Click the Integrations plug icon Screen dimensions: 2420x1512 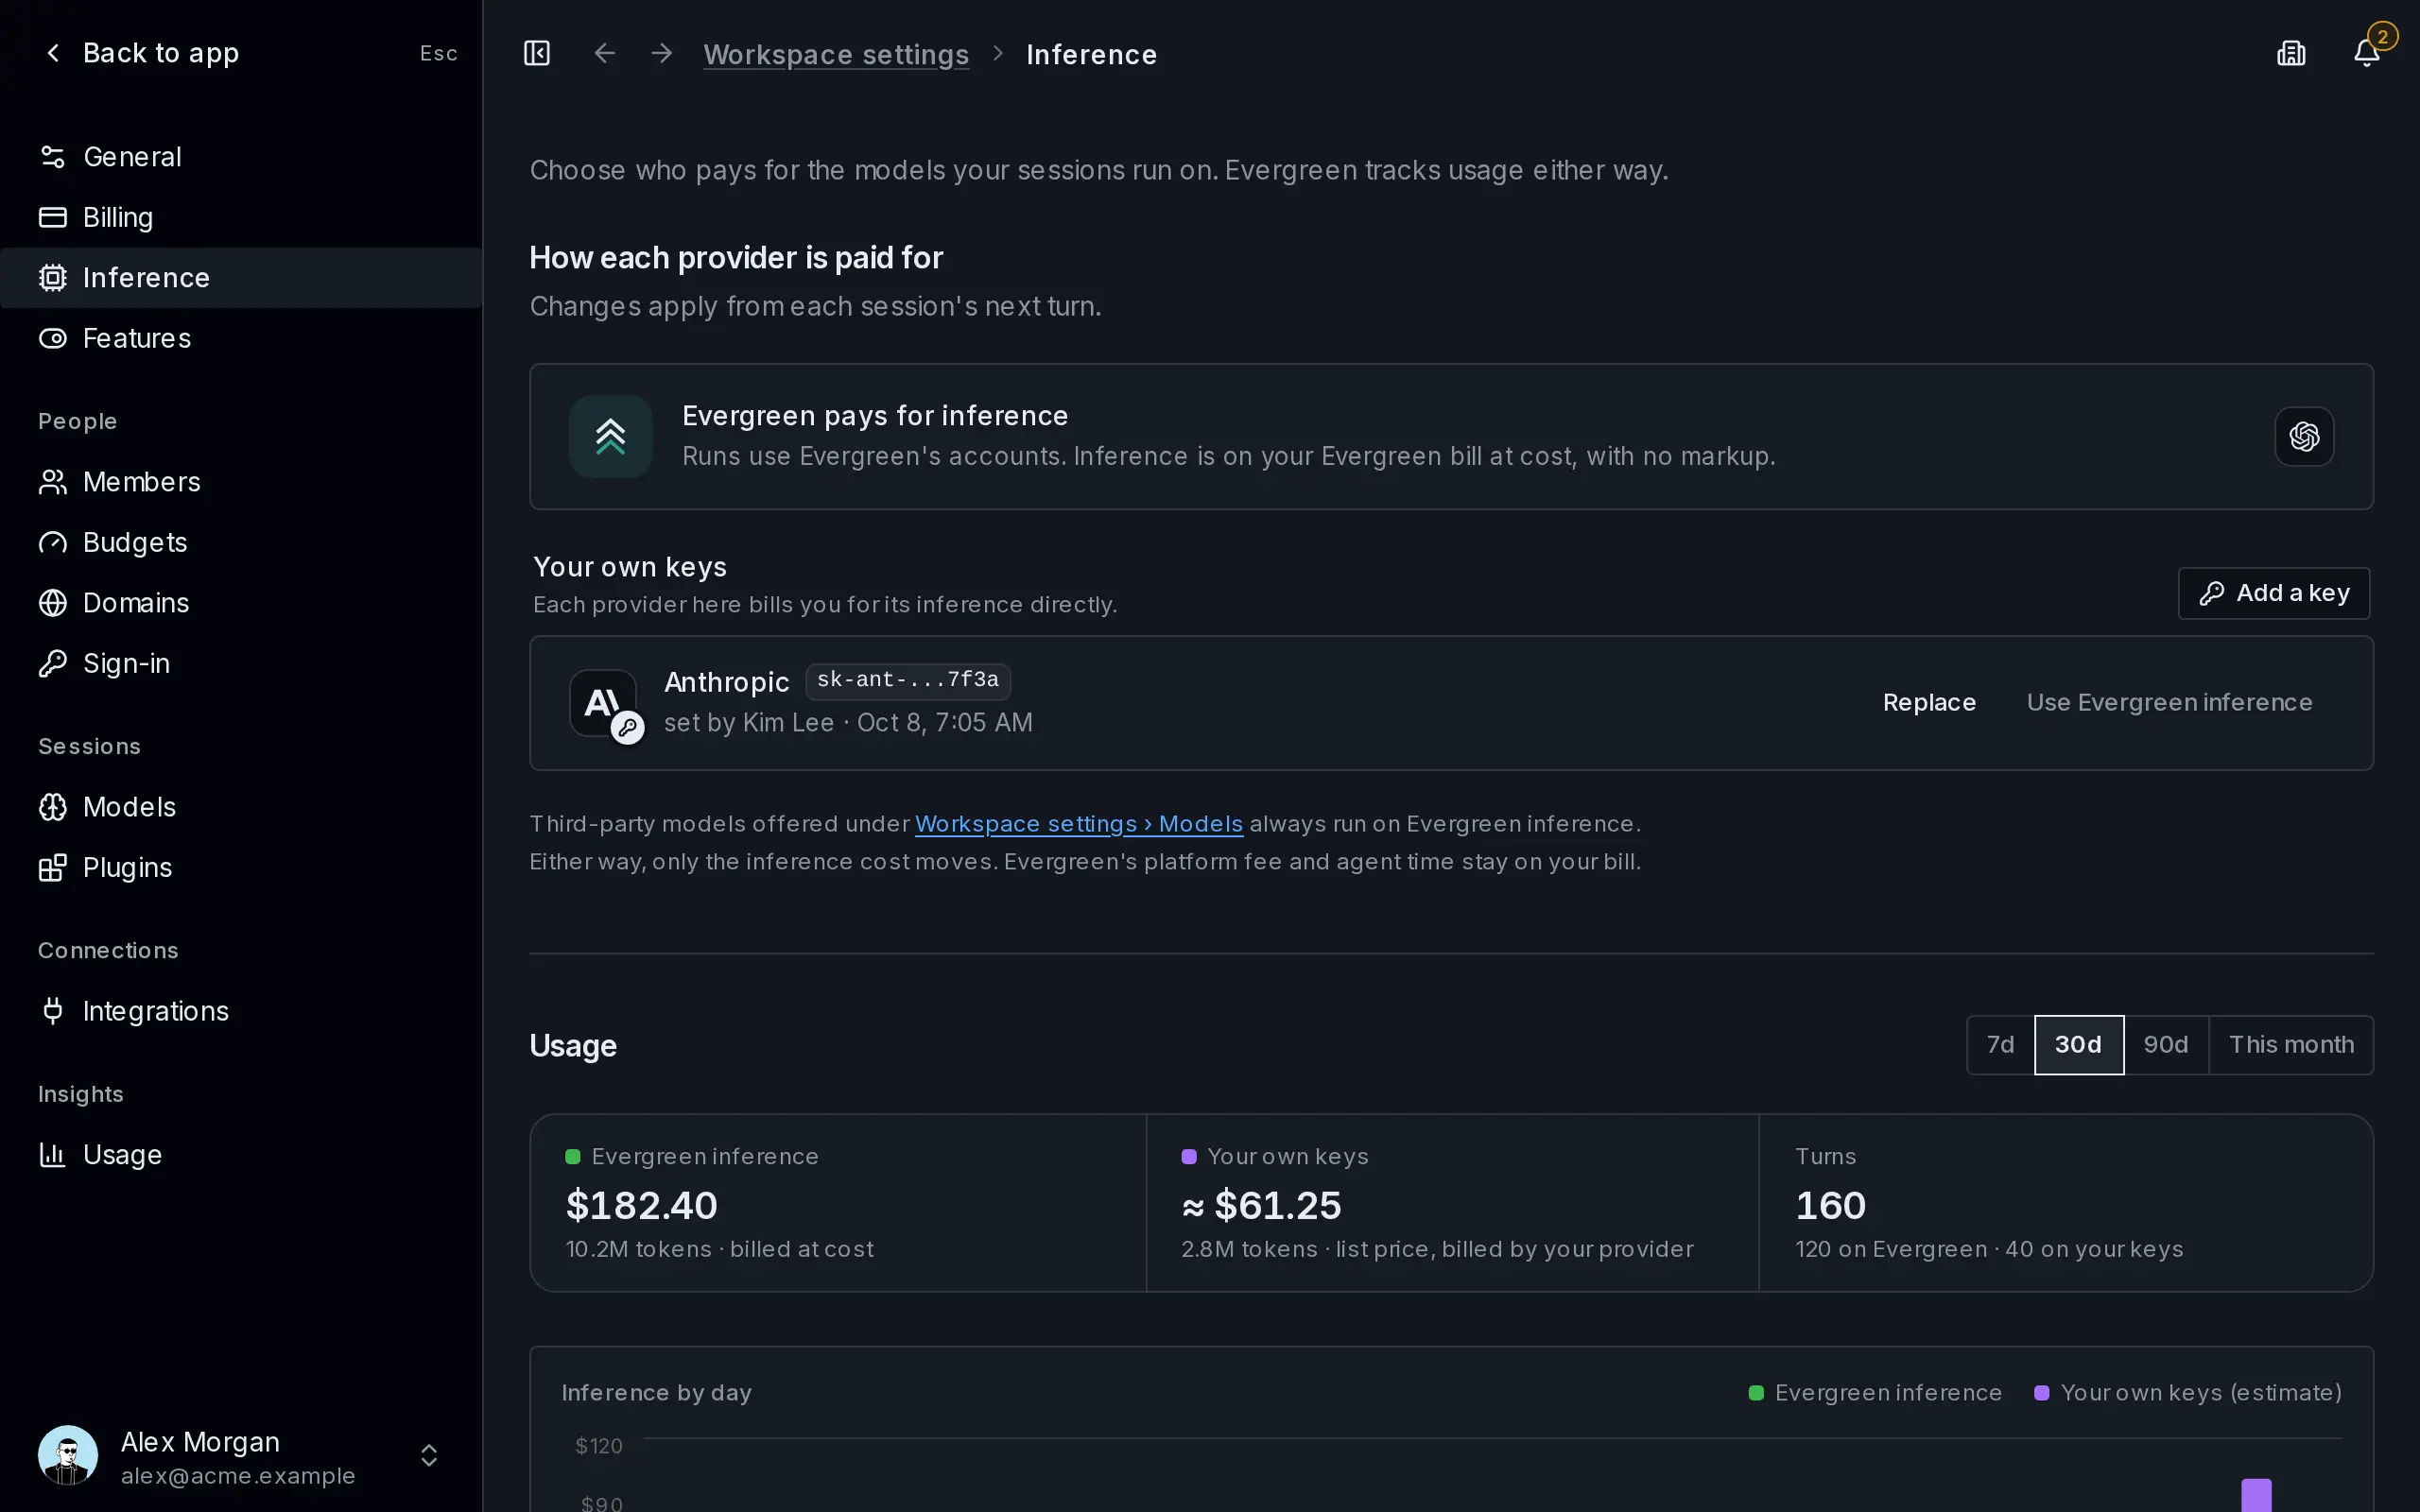(x=53, y=1011)
